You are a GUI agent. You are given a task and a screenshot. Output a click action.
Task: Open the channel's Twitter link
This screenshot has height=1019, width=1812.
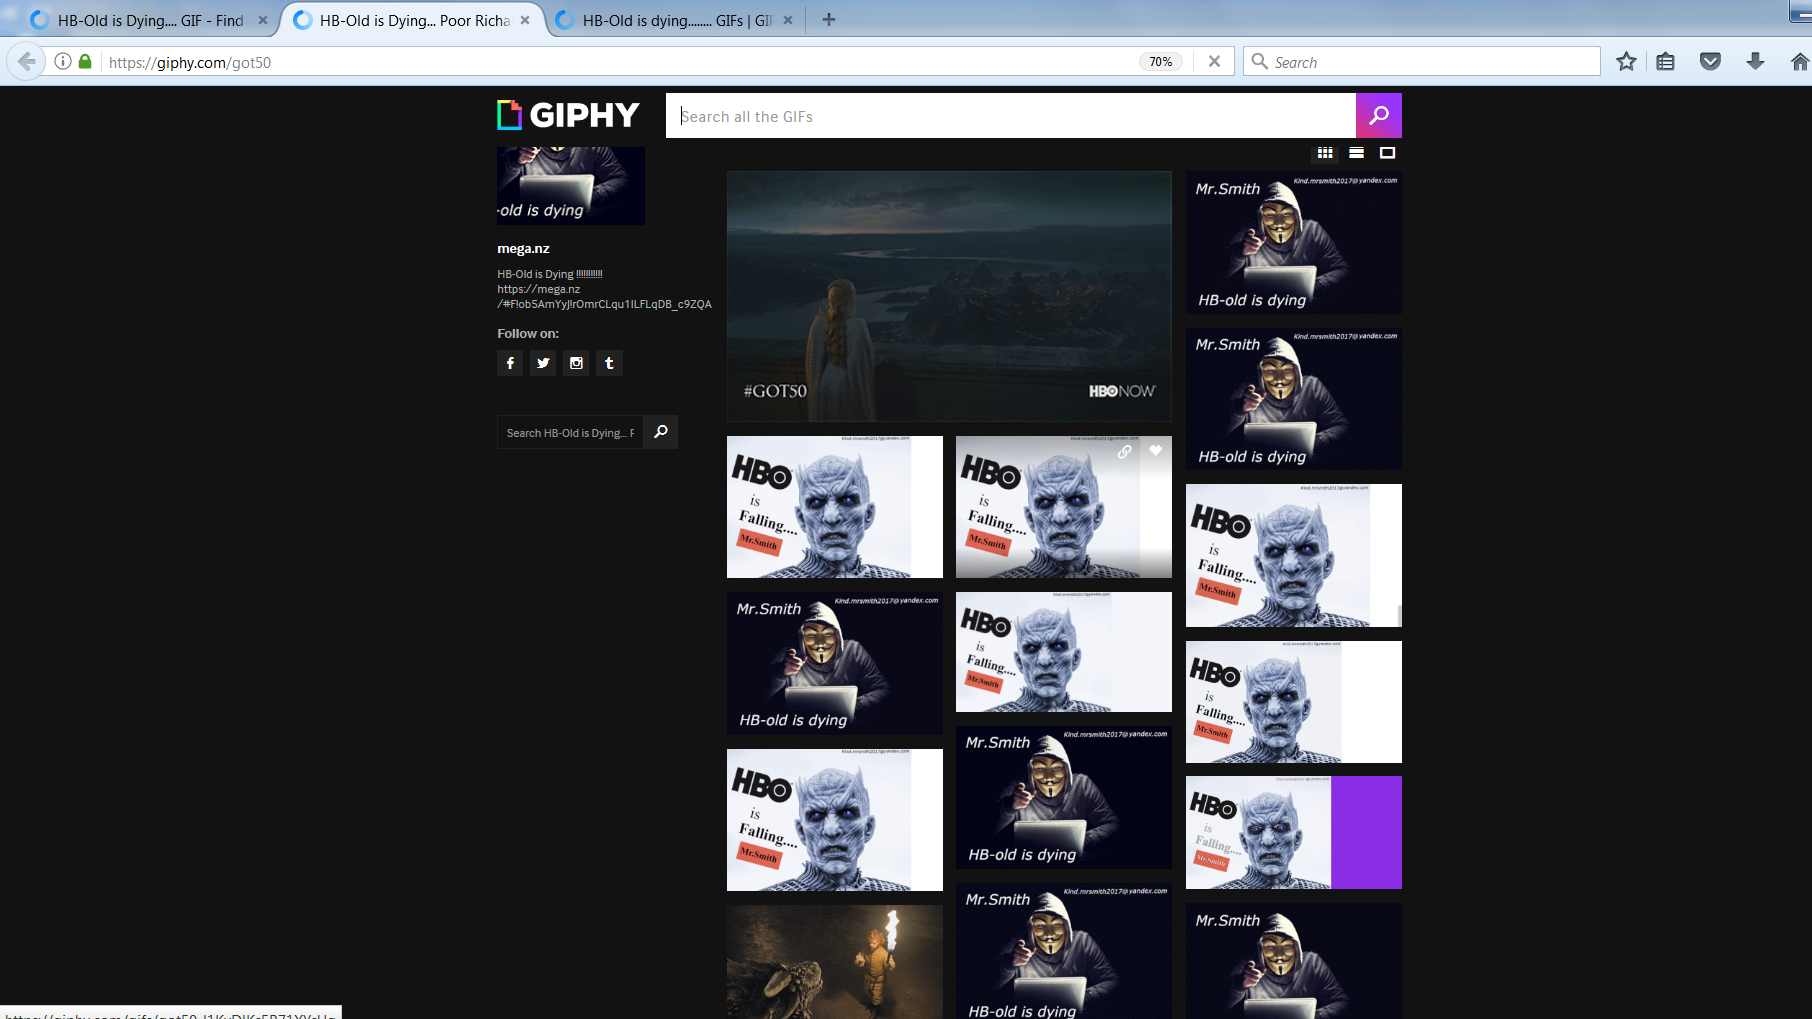tap(543, 363)
